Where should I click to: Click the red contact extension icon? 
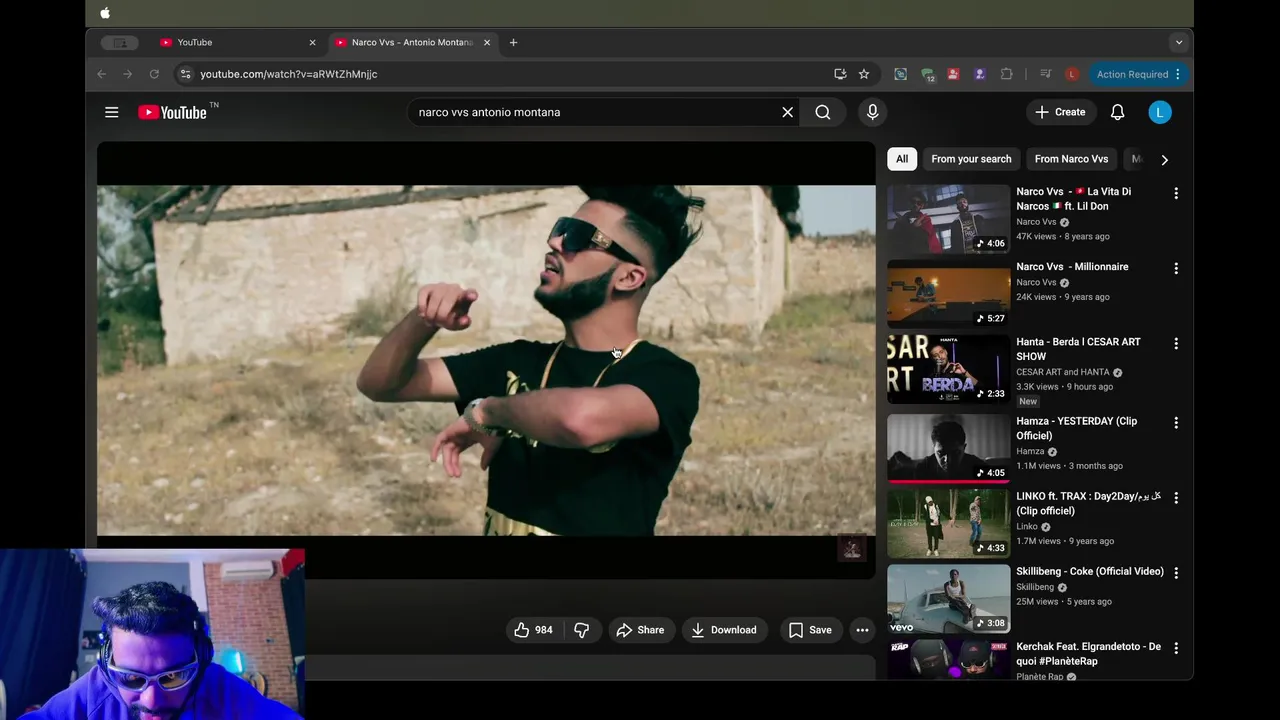pos(953,74)
